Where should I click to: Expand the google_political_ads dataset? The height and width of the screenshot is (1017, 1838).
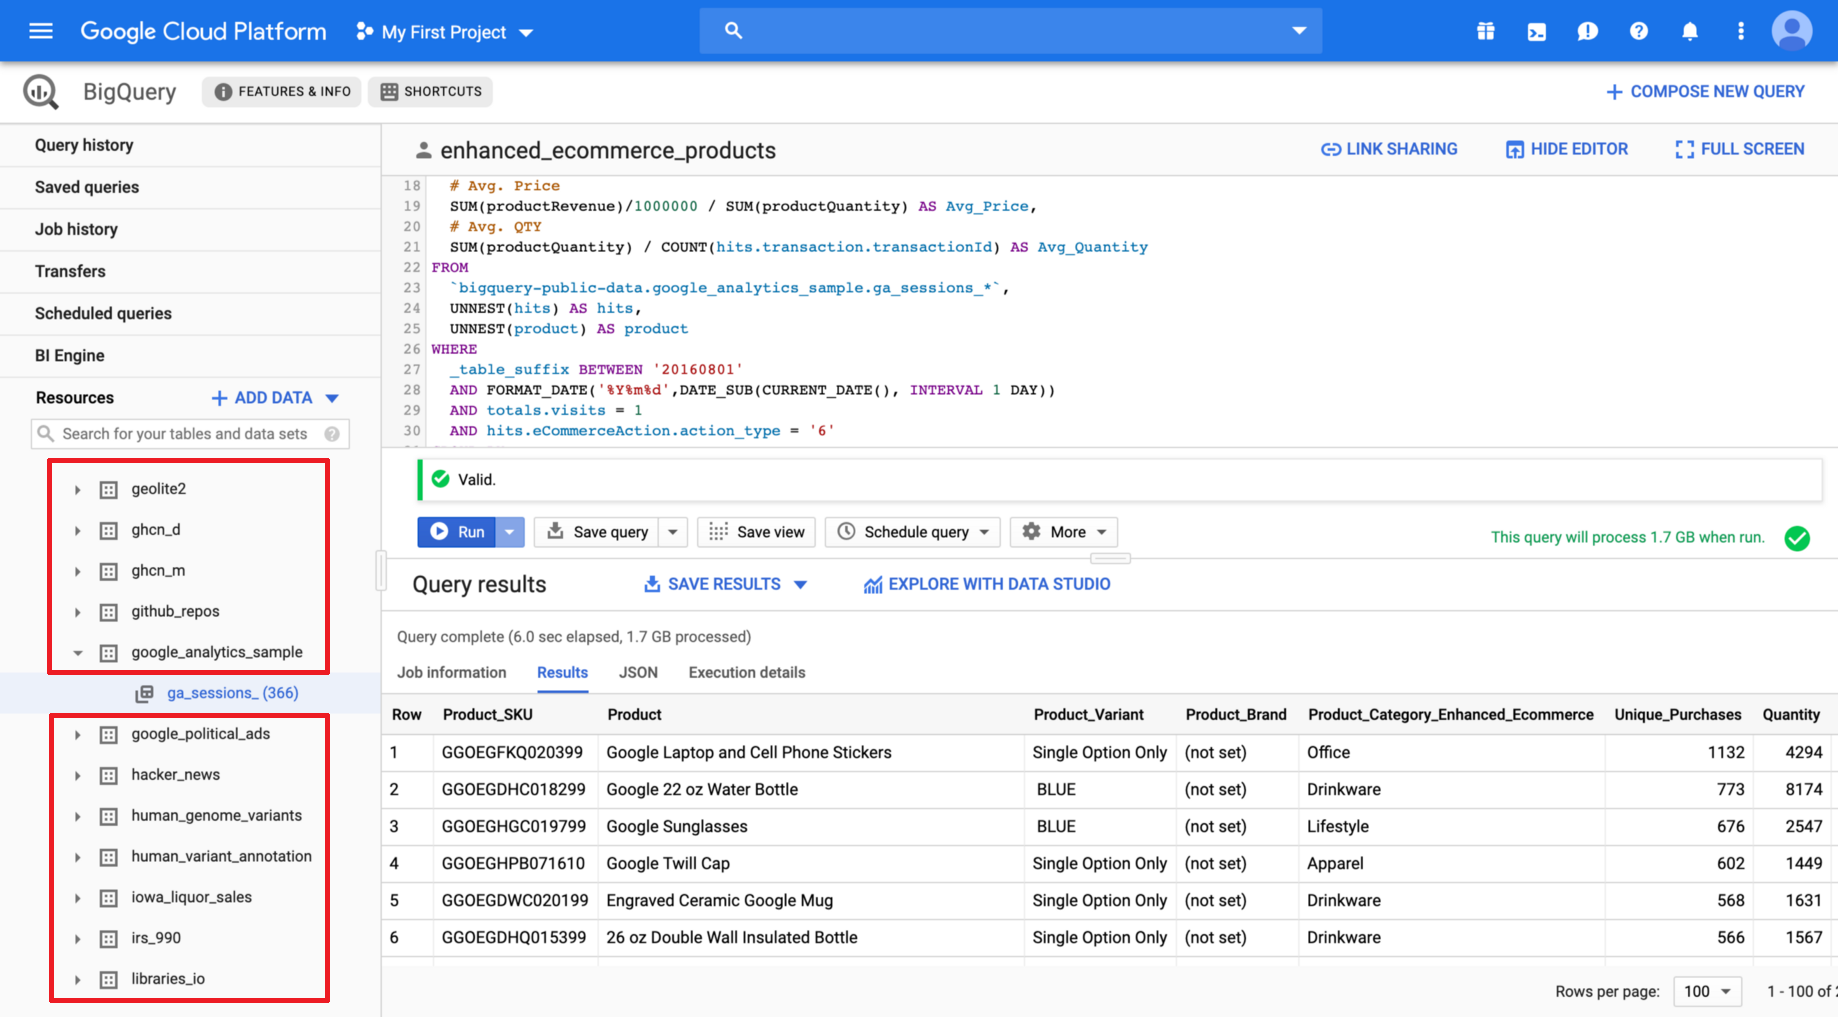pyautogui.click(x=77, y=735)
